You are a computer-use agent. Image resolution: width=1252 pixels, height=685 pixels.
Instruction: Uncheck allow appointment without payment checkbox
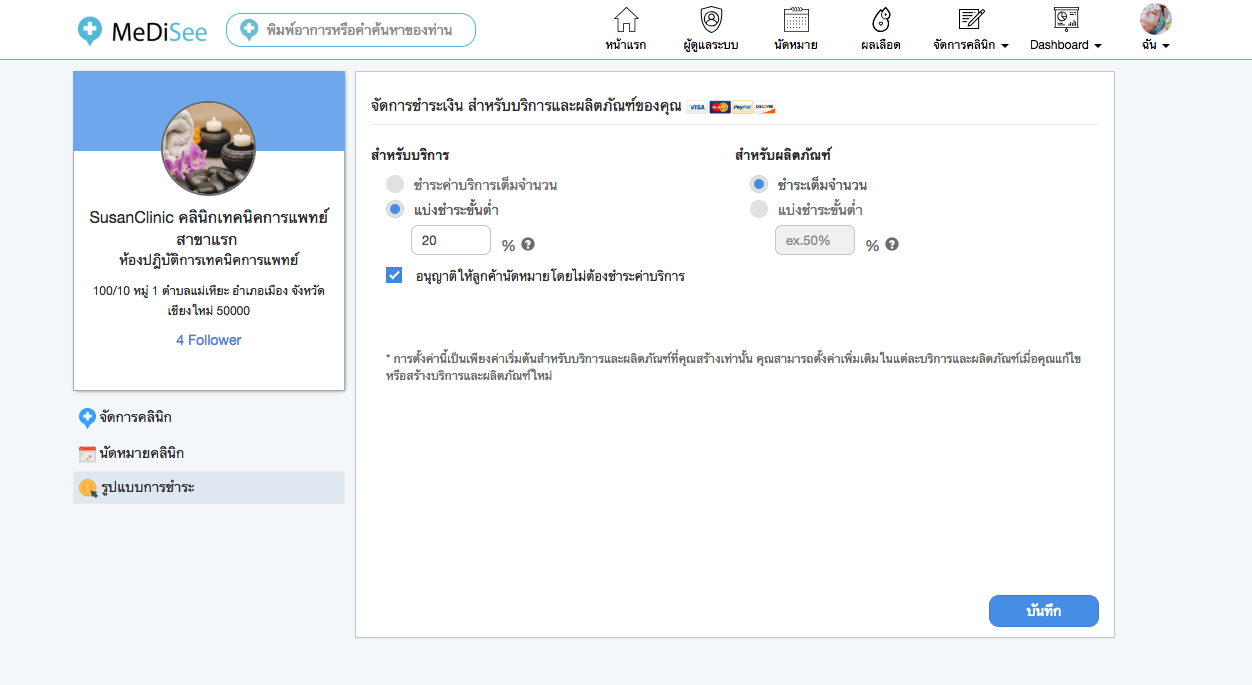coord(394,275)
